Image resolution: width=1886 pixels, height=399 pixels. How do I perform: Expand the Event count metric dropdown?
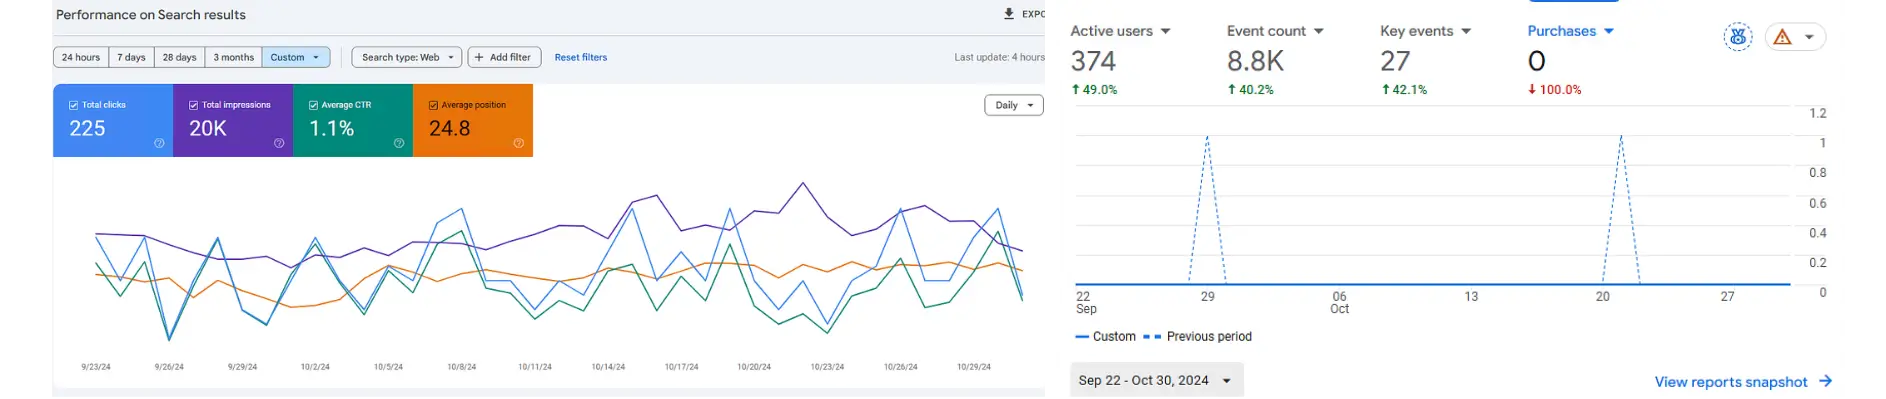click(x=1318, y=31)
